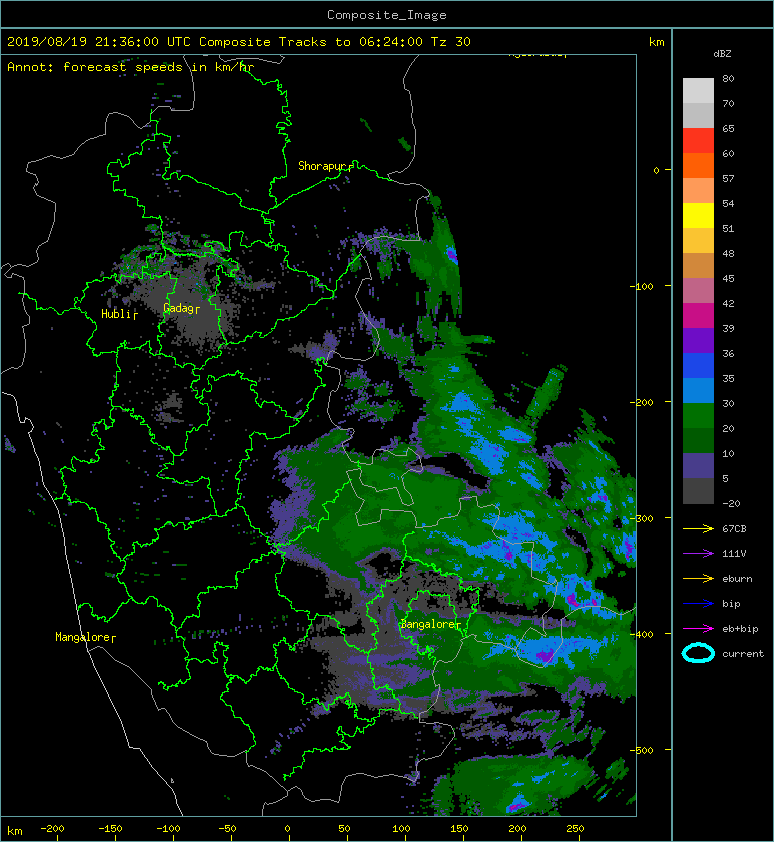Pick the gray swatch between 70 and 65
This screenshot has height=842, width=774.
698,115
